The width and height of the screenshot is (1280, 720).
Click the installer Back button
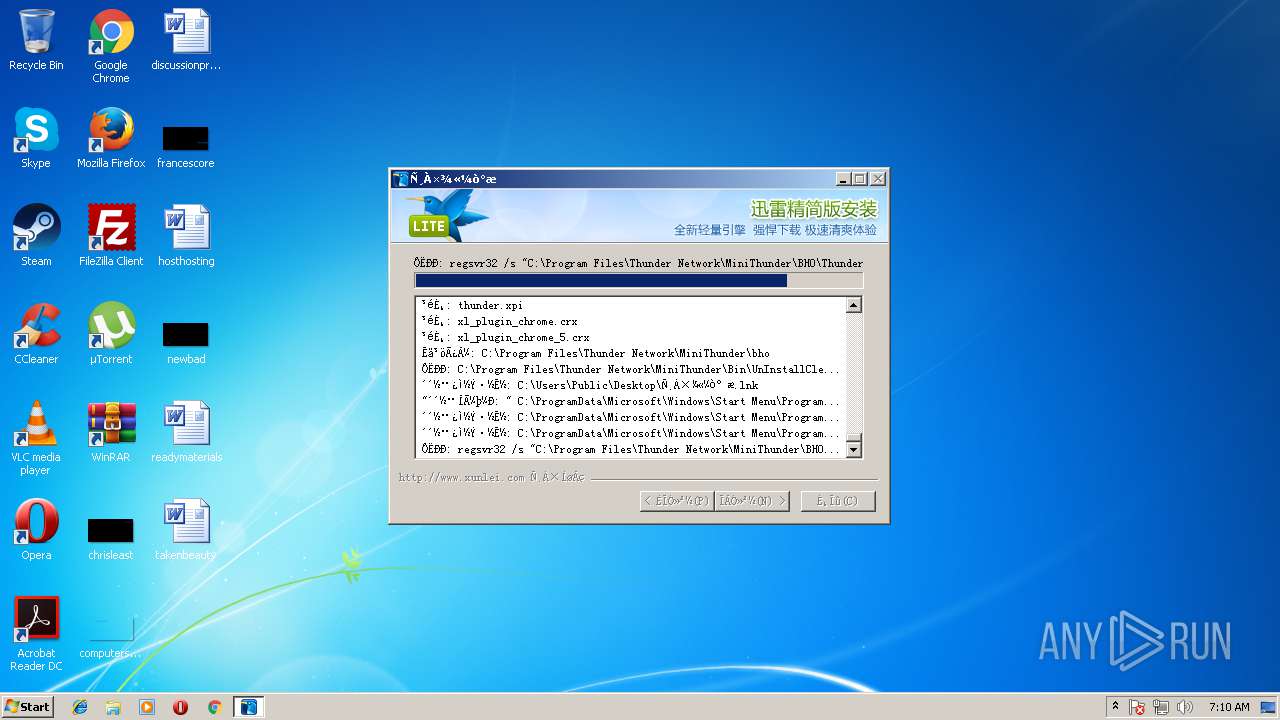[677, 501]
